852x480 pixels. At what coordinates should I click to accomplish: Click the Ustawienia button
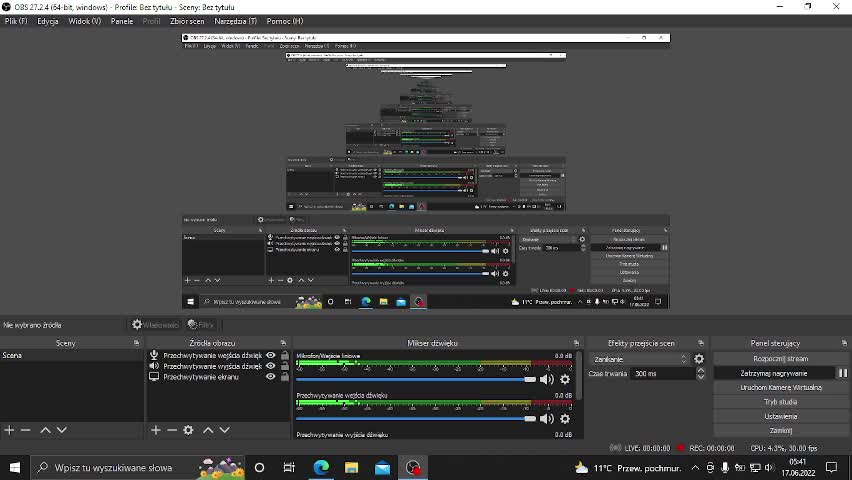coord(780,416)
